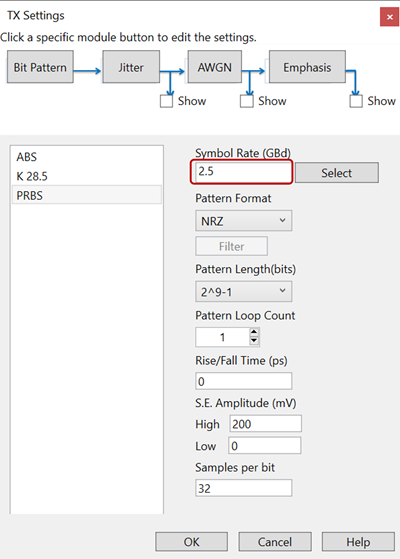The height and width of the screenshot is (559, 400).
Task: Open the AWGN module settings
Action: pos(215,67)
